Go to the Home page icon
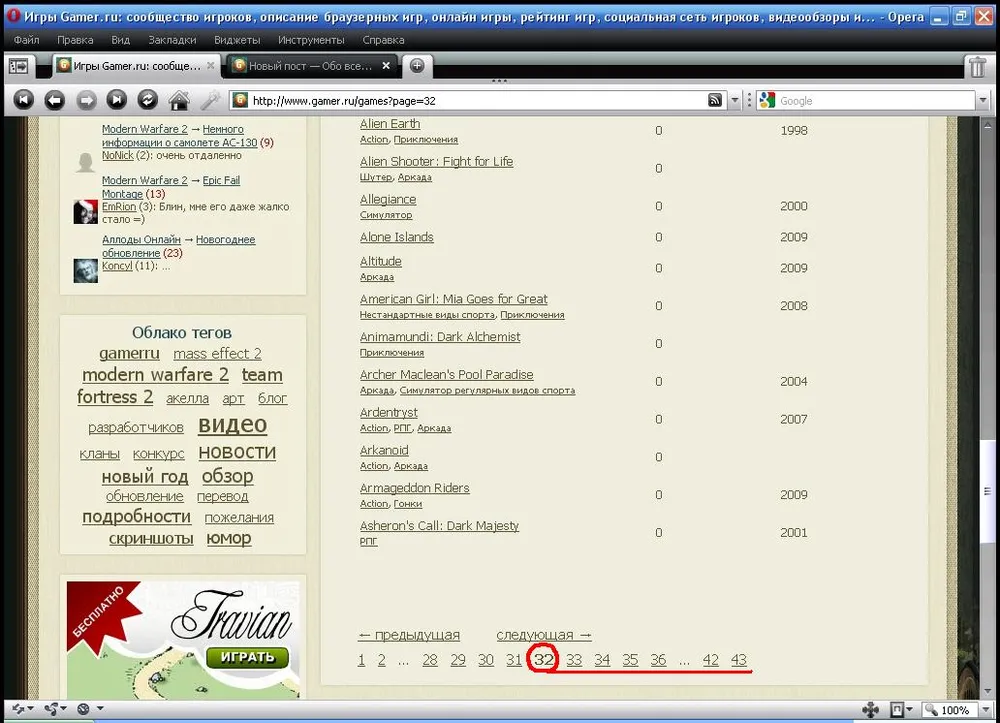Image resolution: width=1000 pixels, height=723 pixels. [179, 100]
